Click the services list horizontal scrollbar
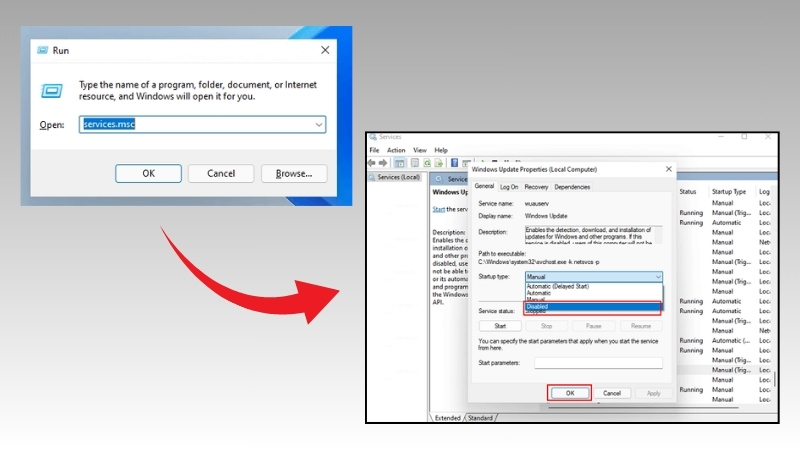Screen dimensions: 800x450 pyautogui.click(x=643, y=408)
